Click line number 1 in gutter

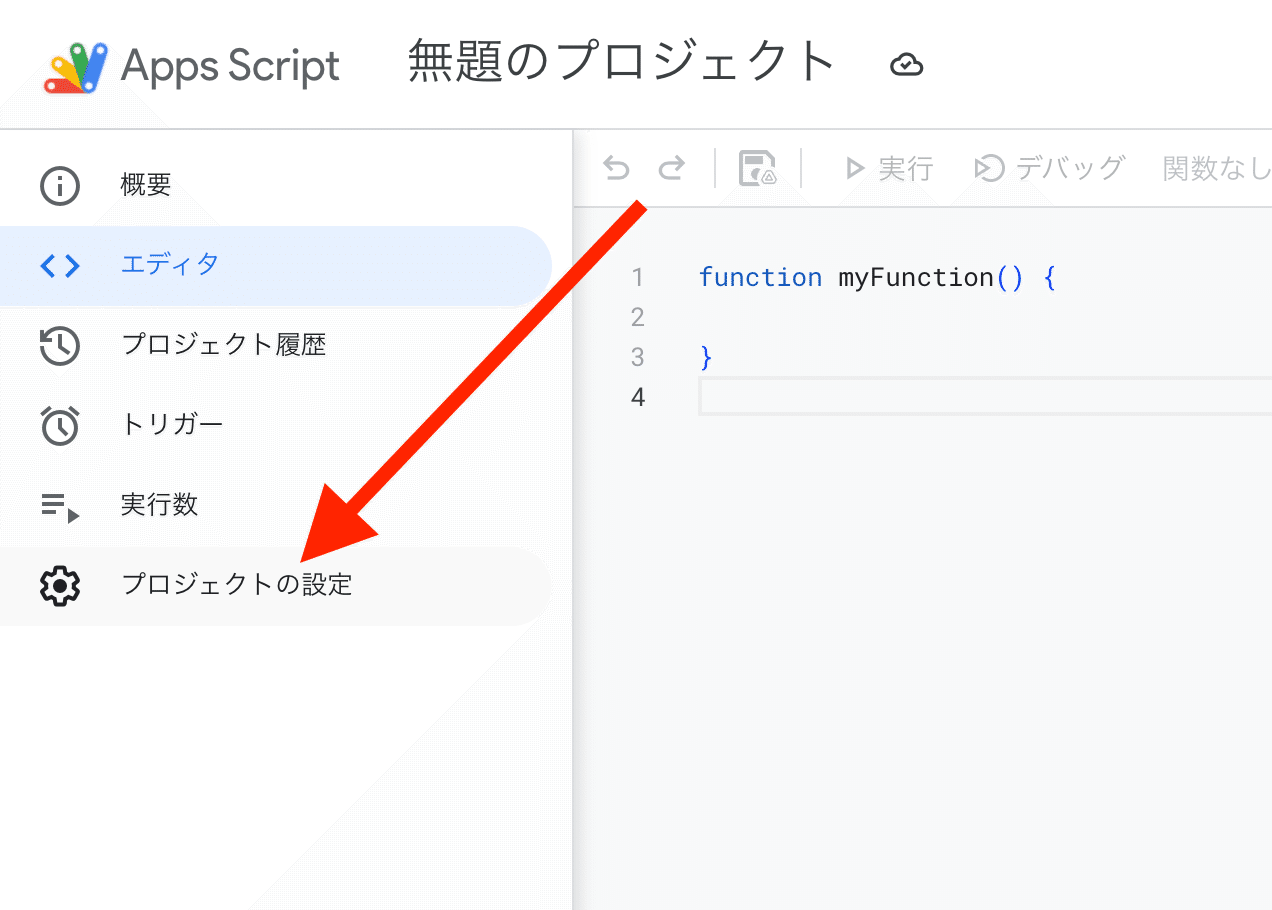(x=637, y=277)
